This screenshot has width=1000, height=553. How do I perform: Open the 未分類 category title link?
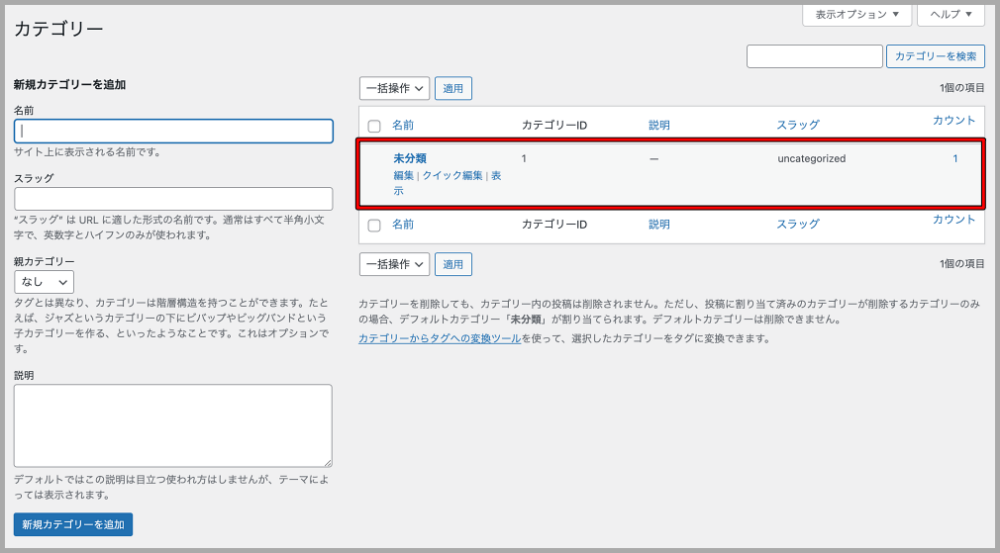pyautogui.click(x=410, y=158)
